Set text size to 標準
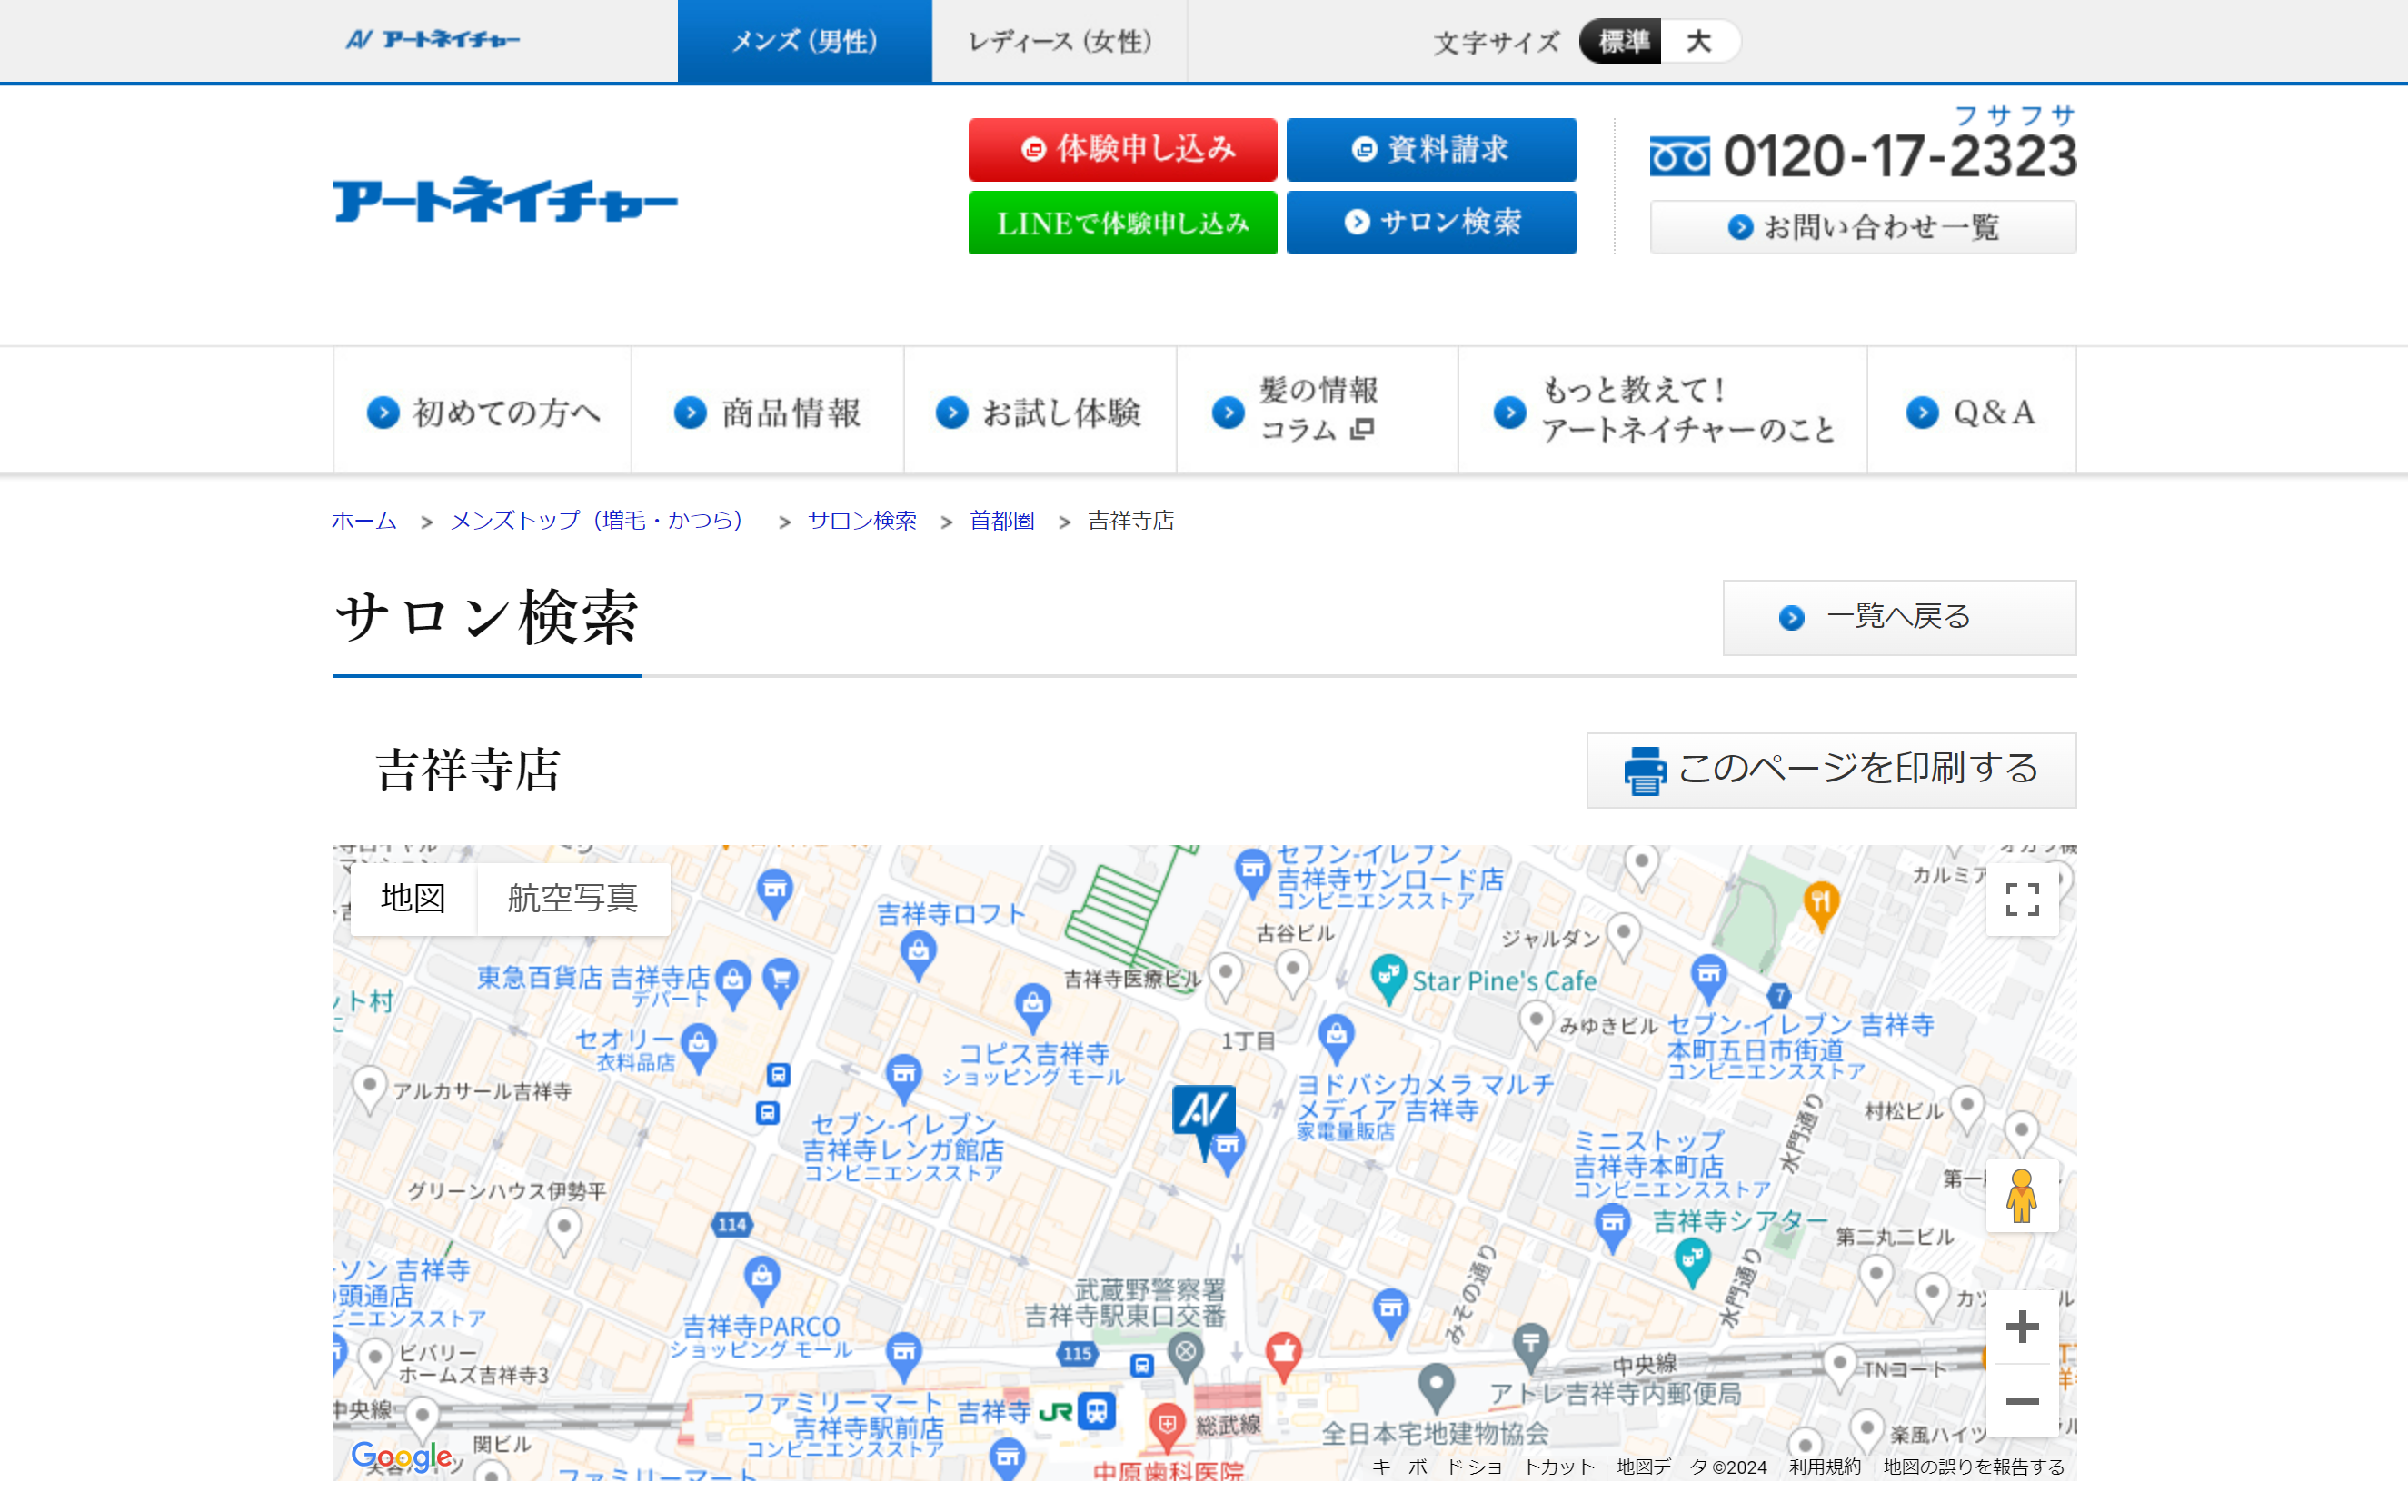Screen dimensions: 2408x1512 tap(1621, 41)
